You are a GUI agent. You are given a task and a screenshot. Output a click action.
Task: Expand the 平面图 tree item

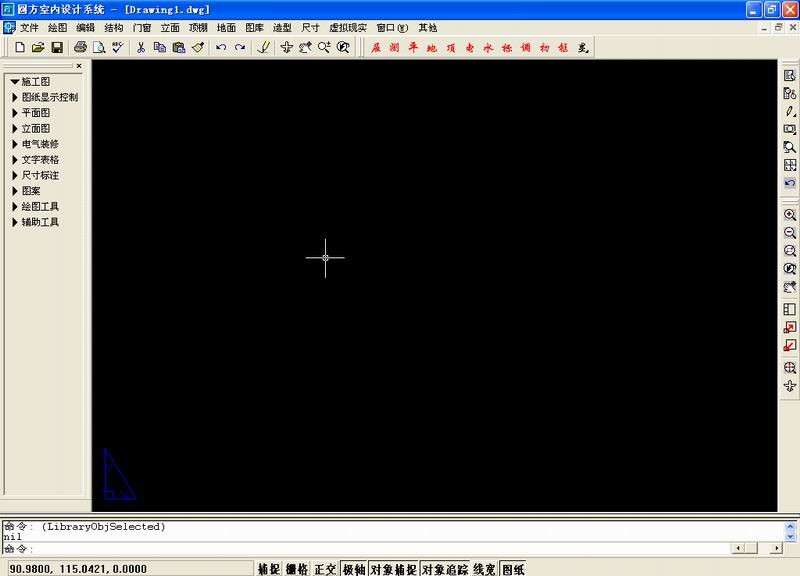(35, 113)
